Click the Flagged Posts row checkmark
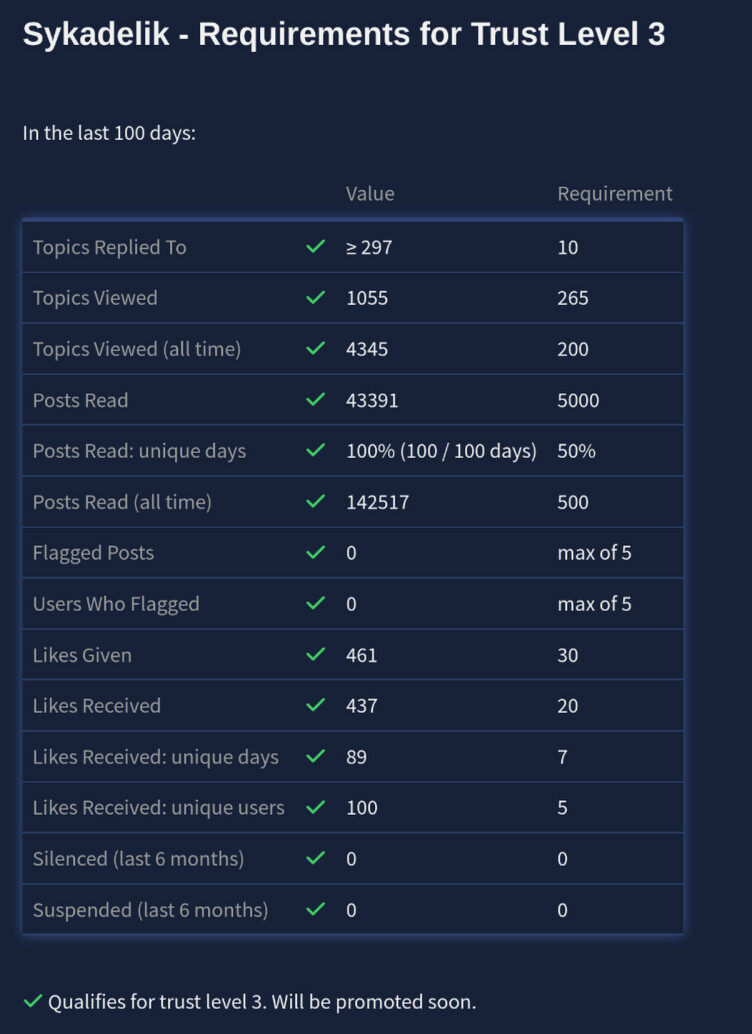752x1034 pixels. pos(316,553)
